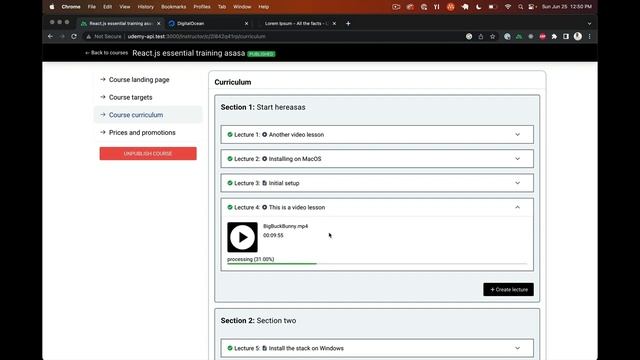Open Spotlight search in menu bar
Screen dimensions: 640x360
[x=520, y=7]
